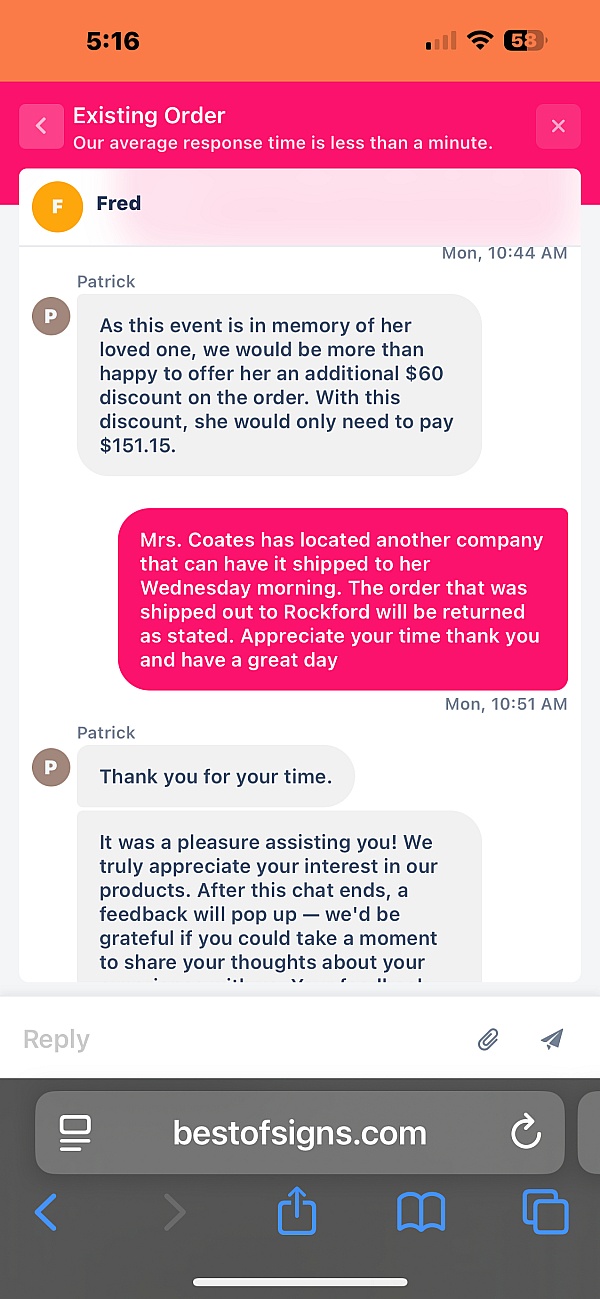Tap the Reply text field

click(x=240, y=1040)
